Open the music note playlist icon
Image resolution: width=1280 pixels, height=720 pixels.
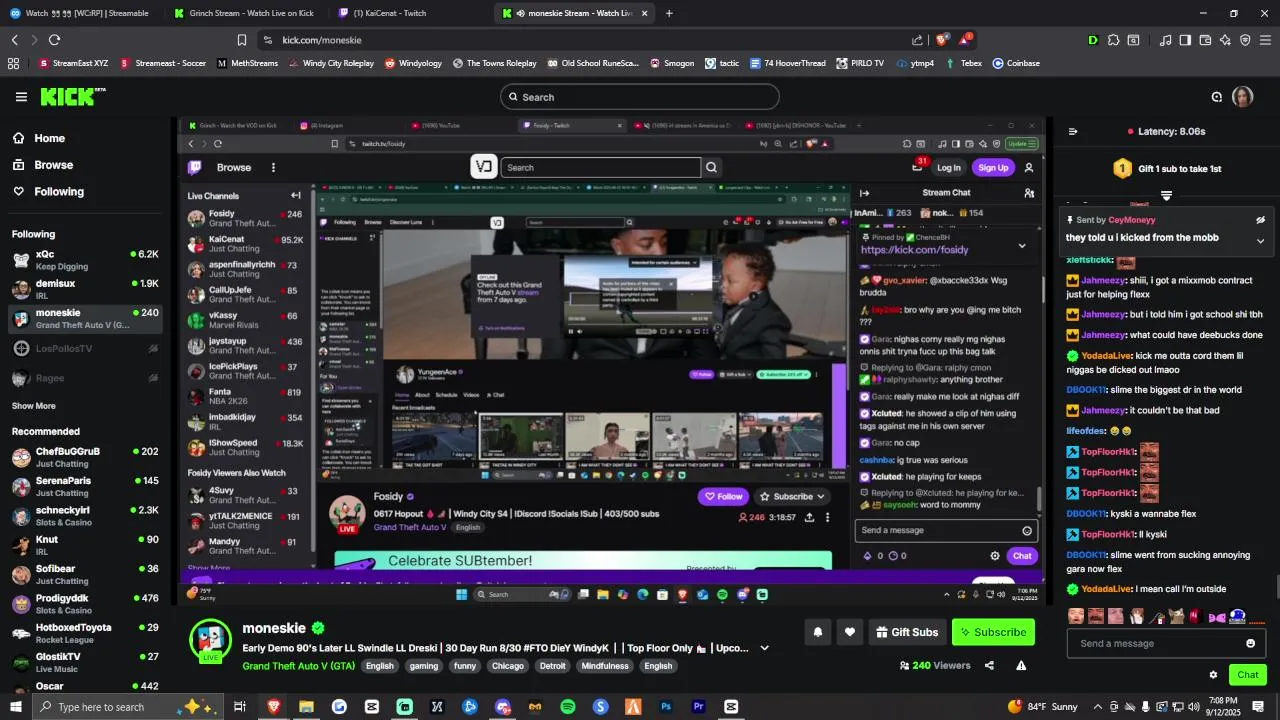[1165, 40]
